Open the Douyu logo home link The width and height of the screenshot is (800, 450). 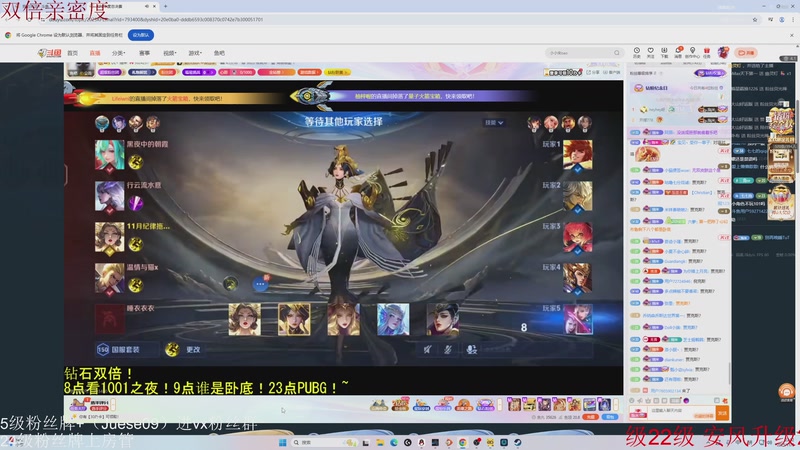pos(49,53)
